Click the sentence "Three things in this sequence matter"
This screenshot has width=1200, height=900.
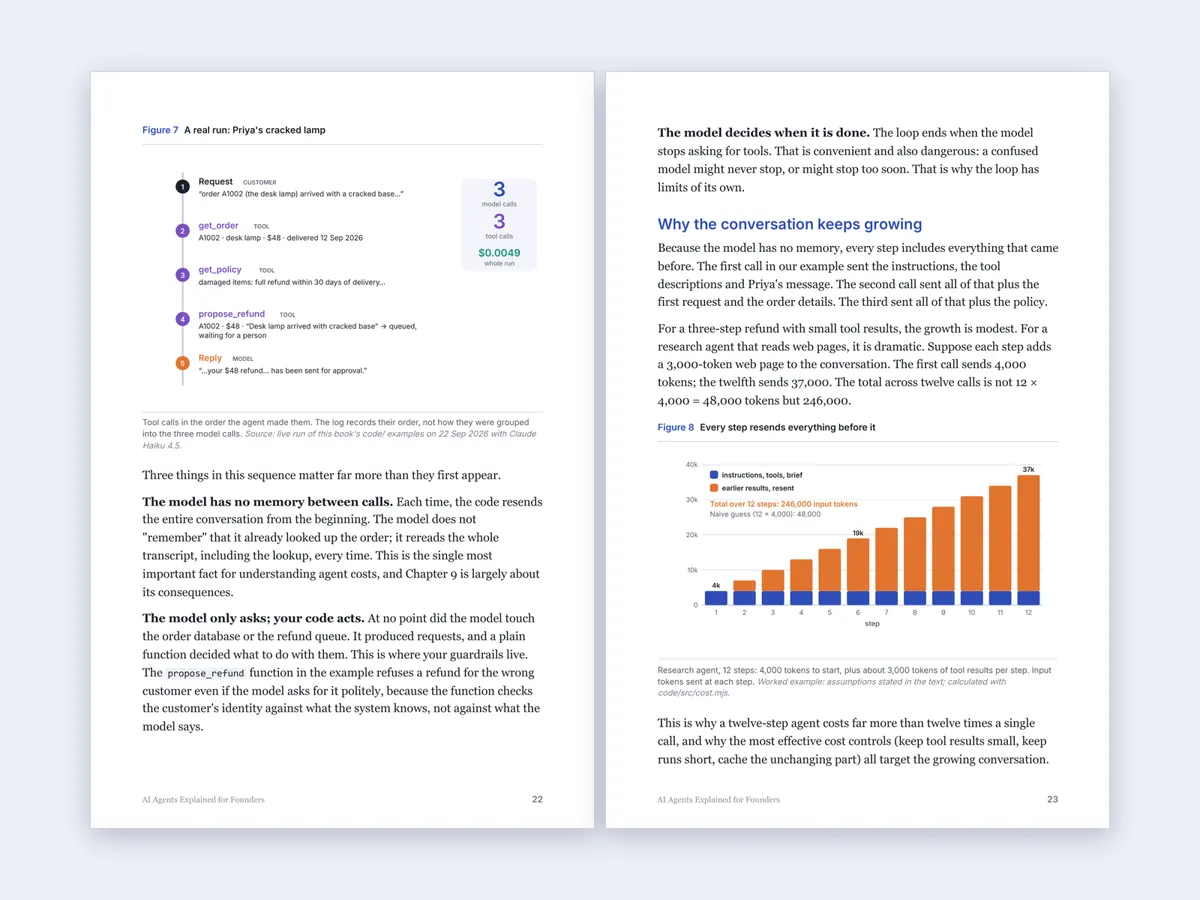point(321,475)
